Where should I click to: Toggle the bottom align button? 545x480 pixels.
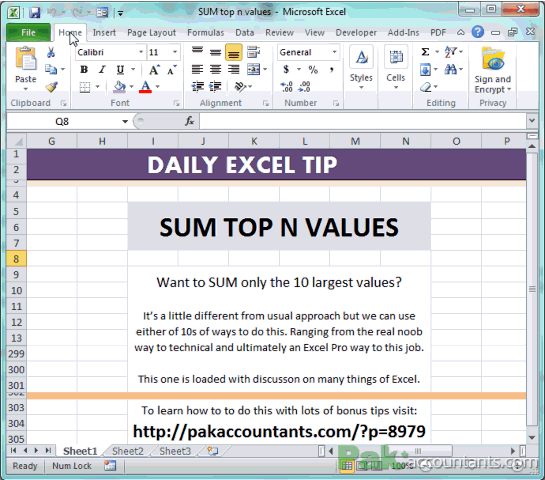tap(234, 52)
